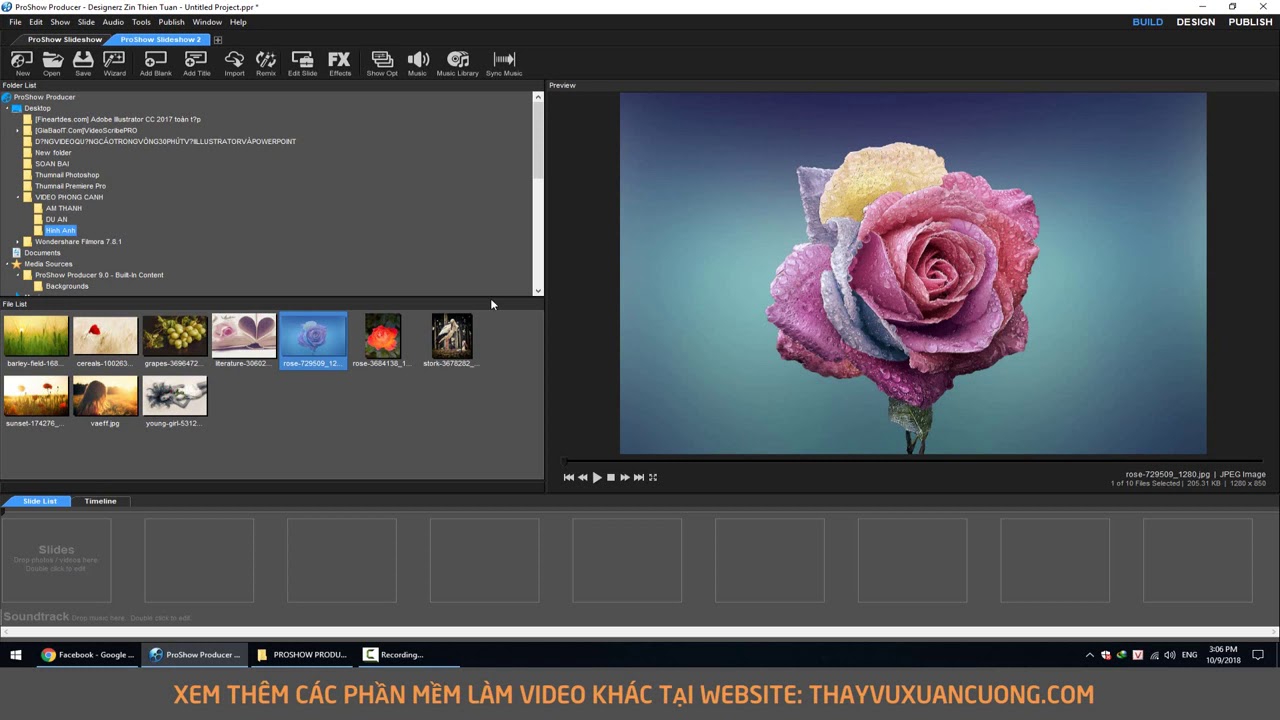1280x720 pixels.
Task: Save the project using the Save icon
Action: [x=83, y=63]
